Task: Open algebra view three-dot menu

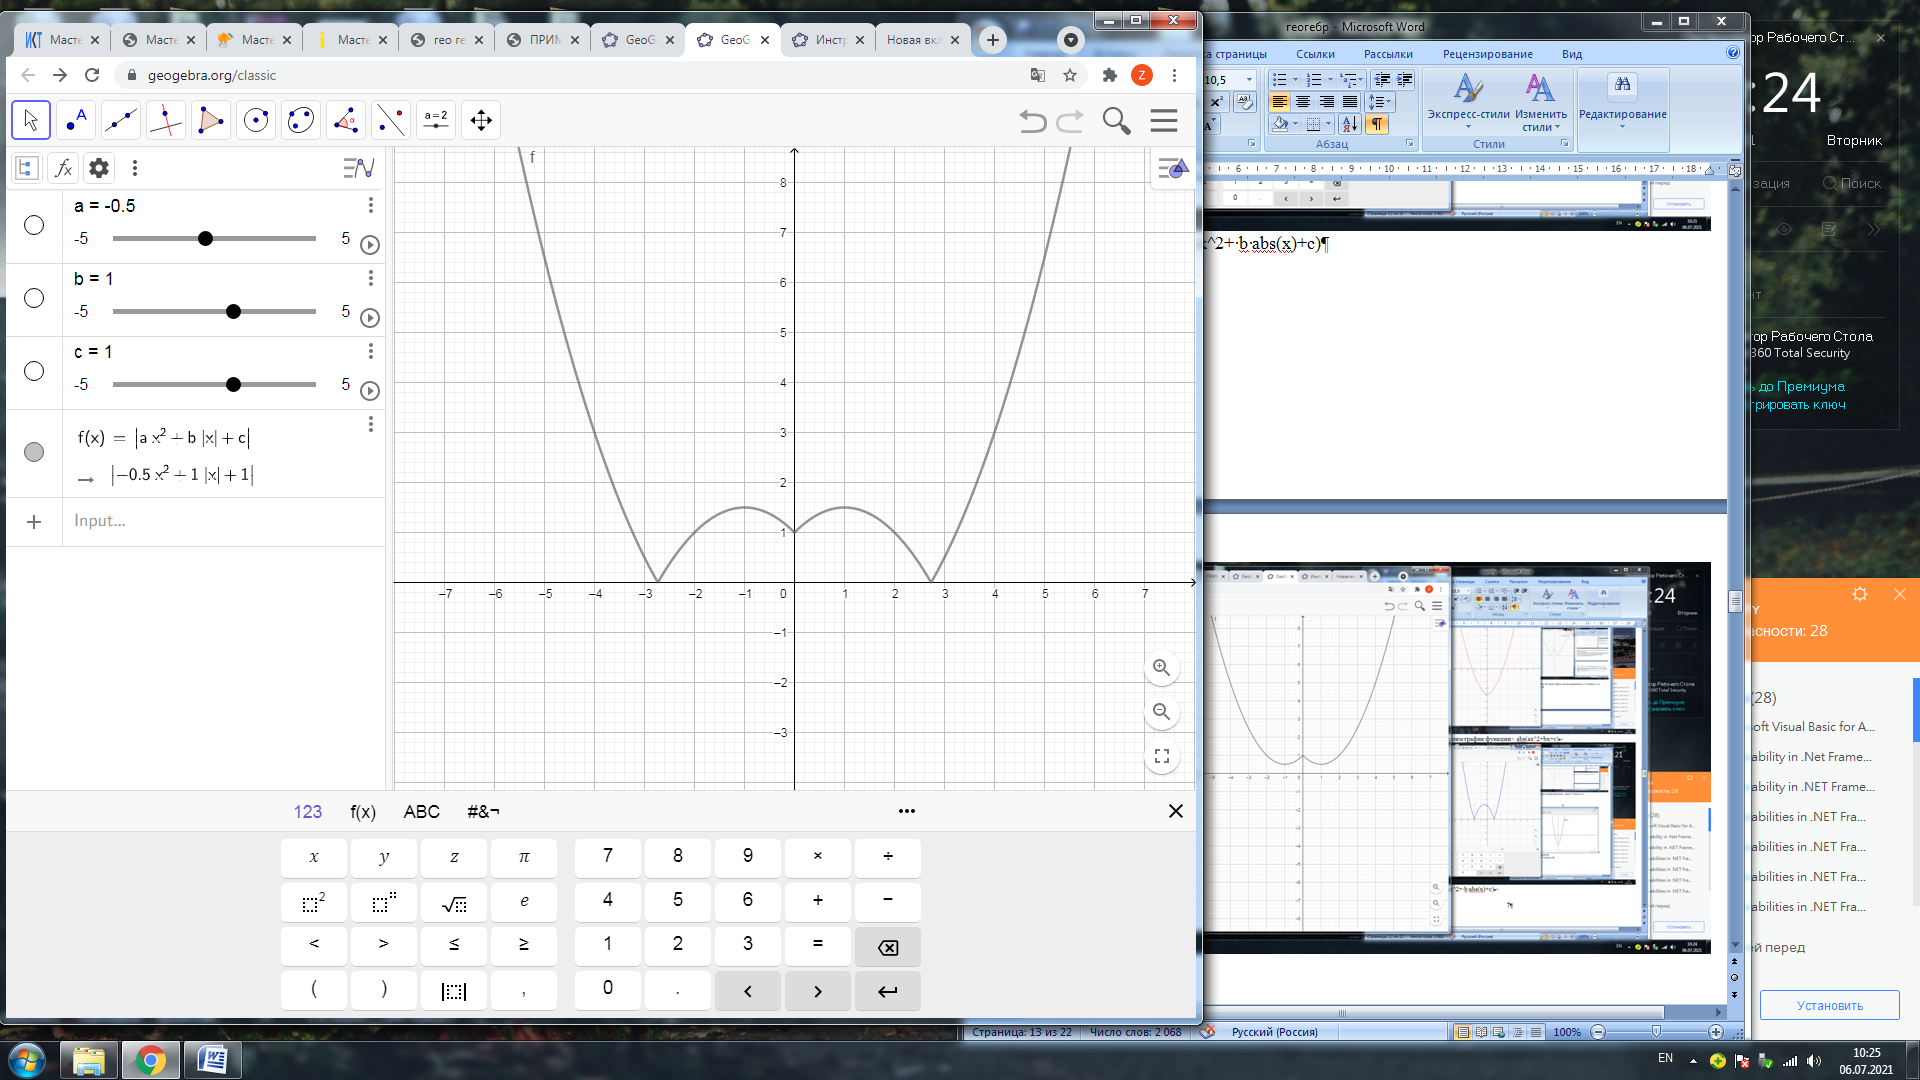Action: point(135,168)
